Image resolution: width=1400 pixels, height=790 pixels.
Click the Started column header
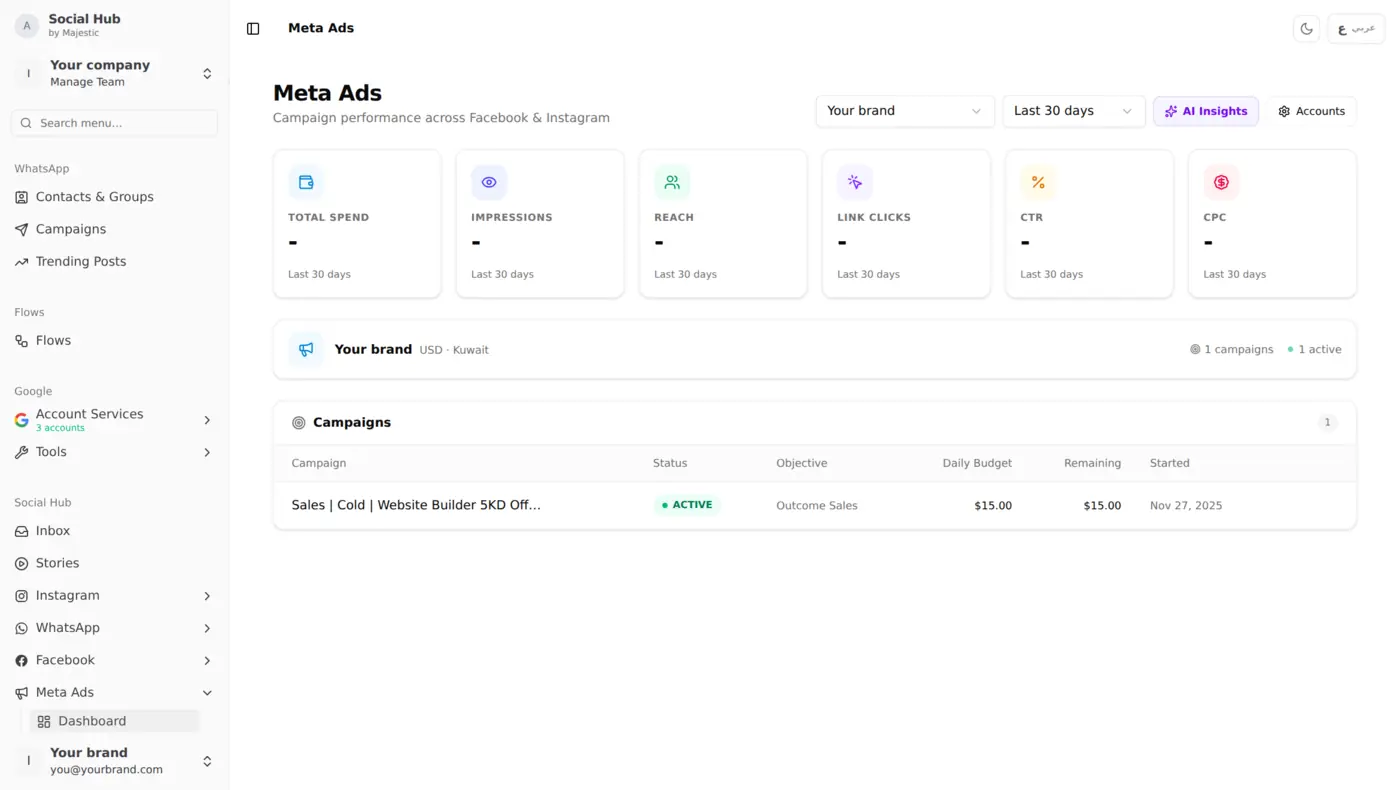coord(1170,463)
